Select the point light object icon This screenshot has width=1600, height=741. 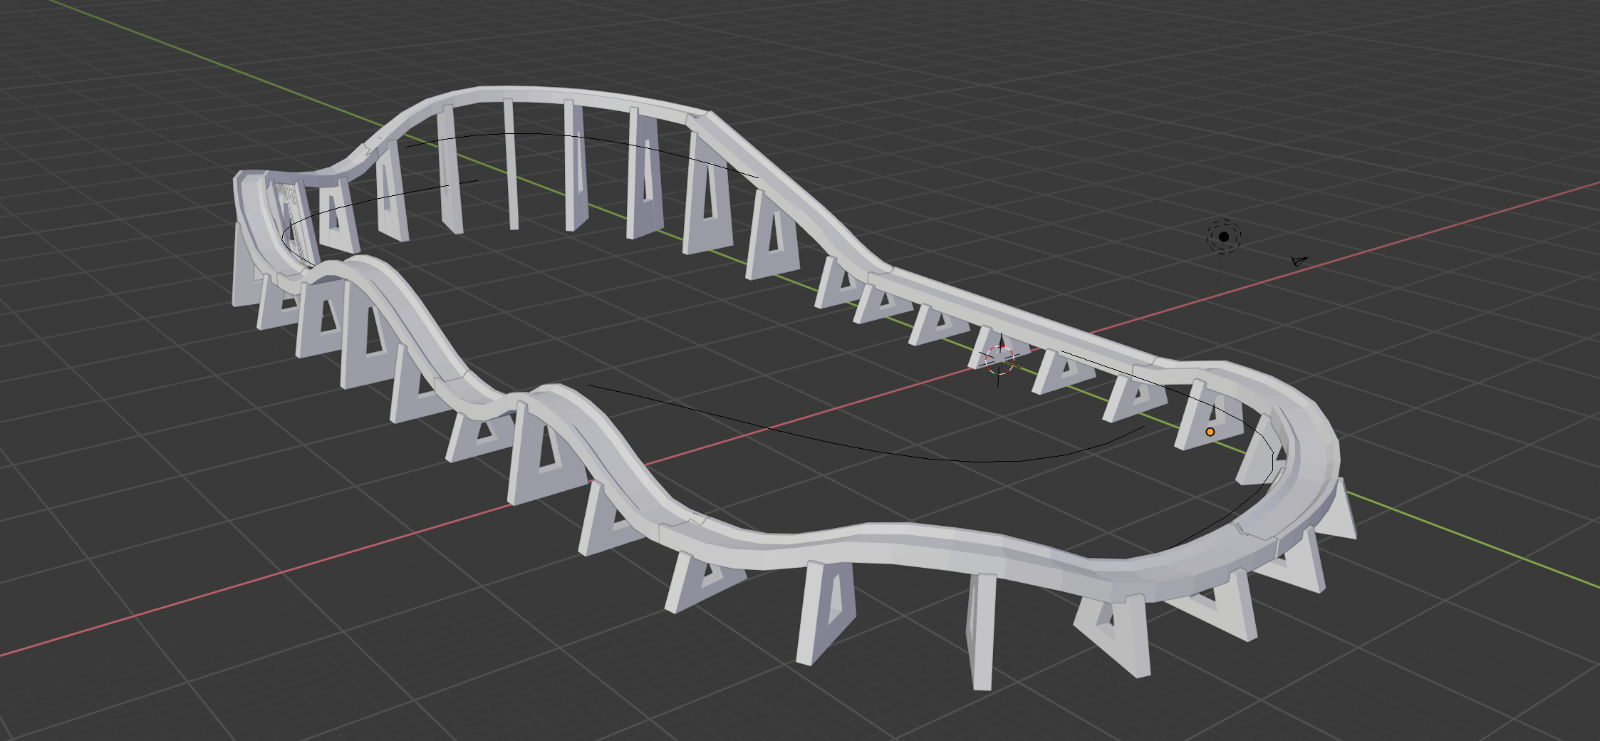pyautogui.click(x=1223, y=236)
